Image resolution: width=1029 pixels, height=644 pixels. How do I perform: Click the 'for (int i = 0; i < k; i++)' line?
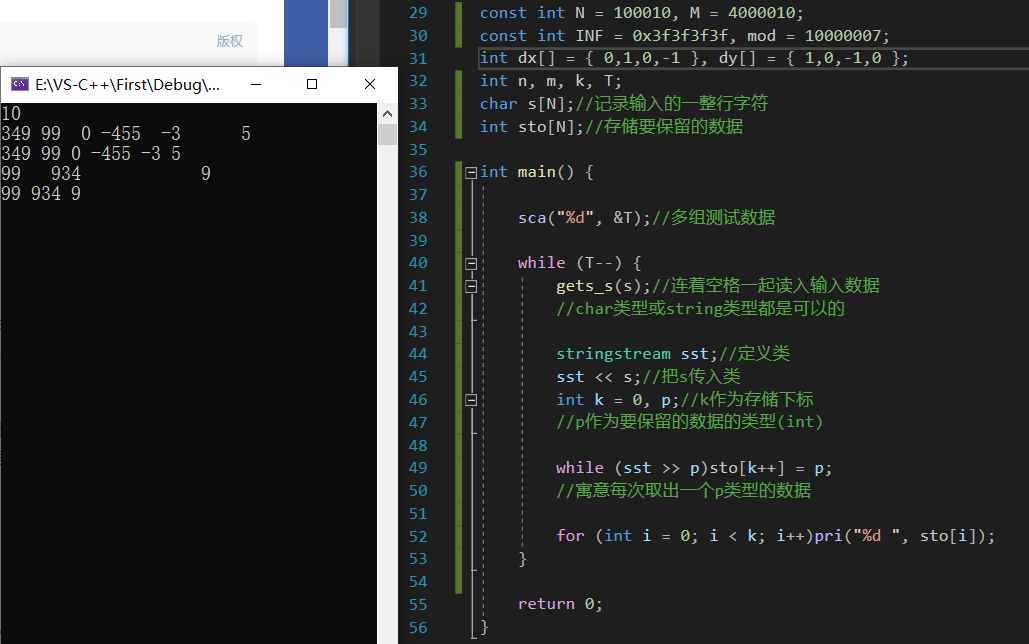click(775, 536)
